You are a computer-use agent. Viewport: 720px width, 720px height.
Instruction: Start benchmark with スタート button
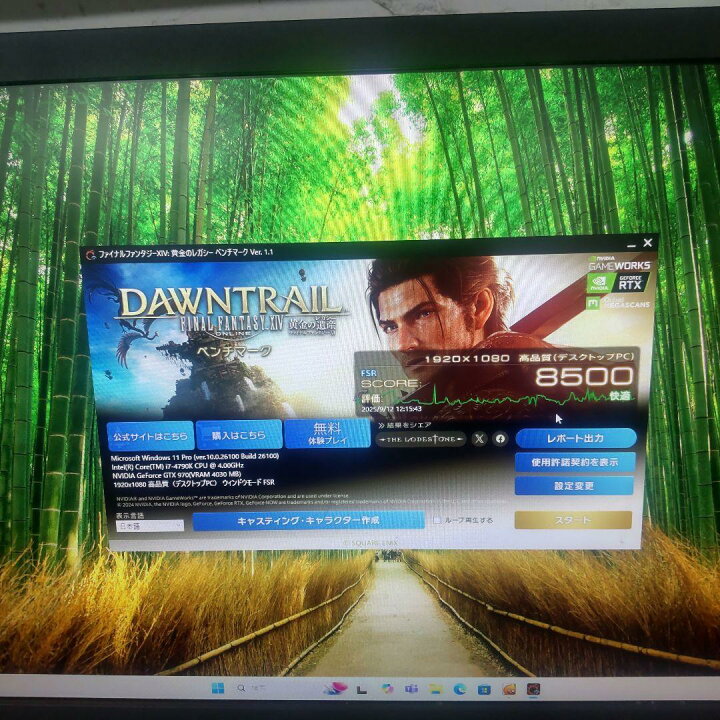(x=573, y=520)
